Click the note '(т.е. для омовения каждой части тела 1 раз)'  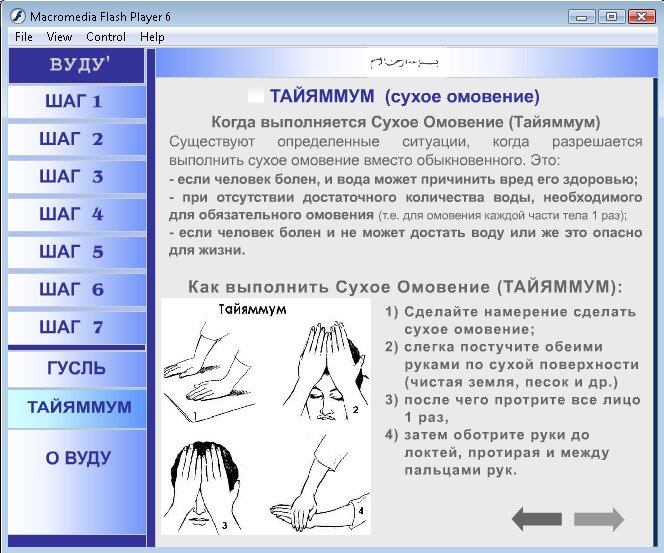[503, 216]
